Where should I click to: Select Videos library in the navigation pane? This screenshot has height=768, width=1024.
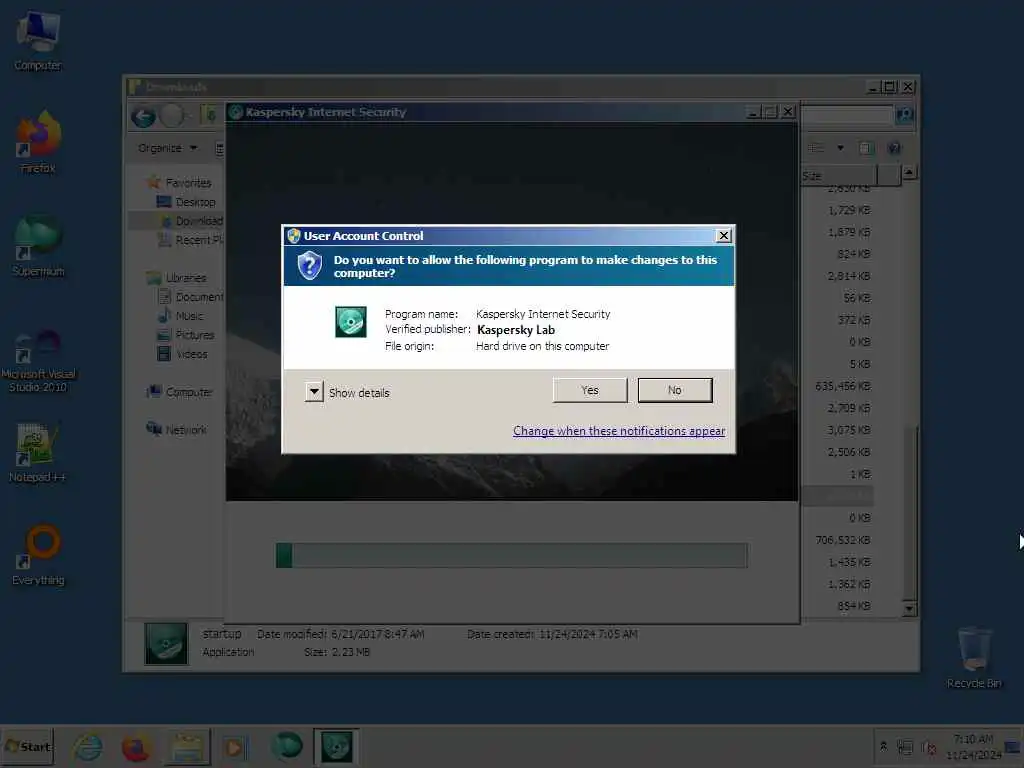click(x=183, y=353)
